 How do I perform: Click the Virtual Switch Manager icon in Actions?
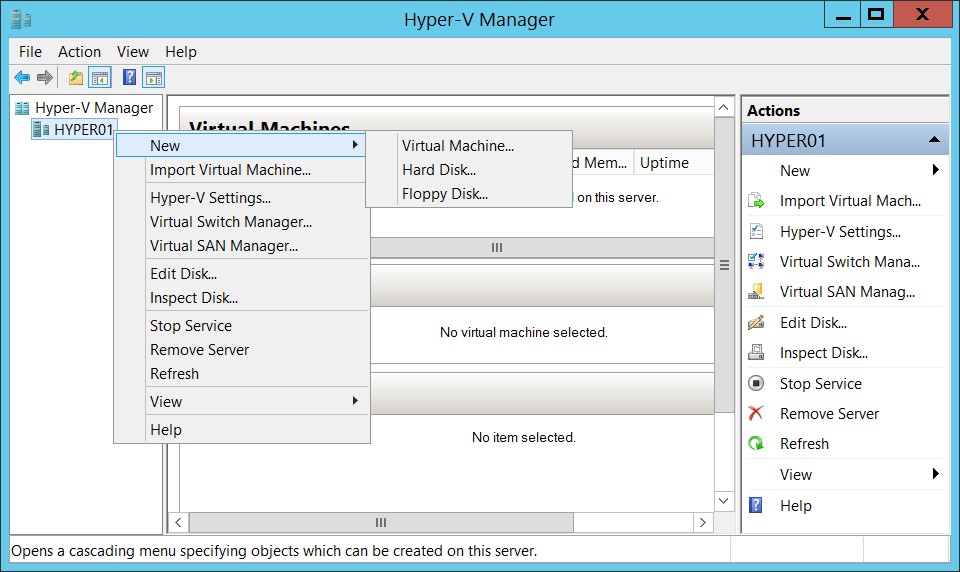pyautogui.click(x=756, y=262)
